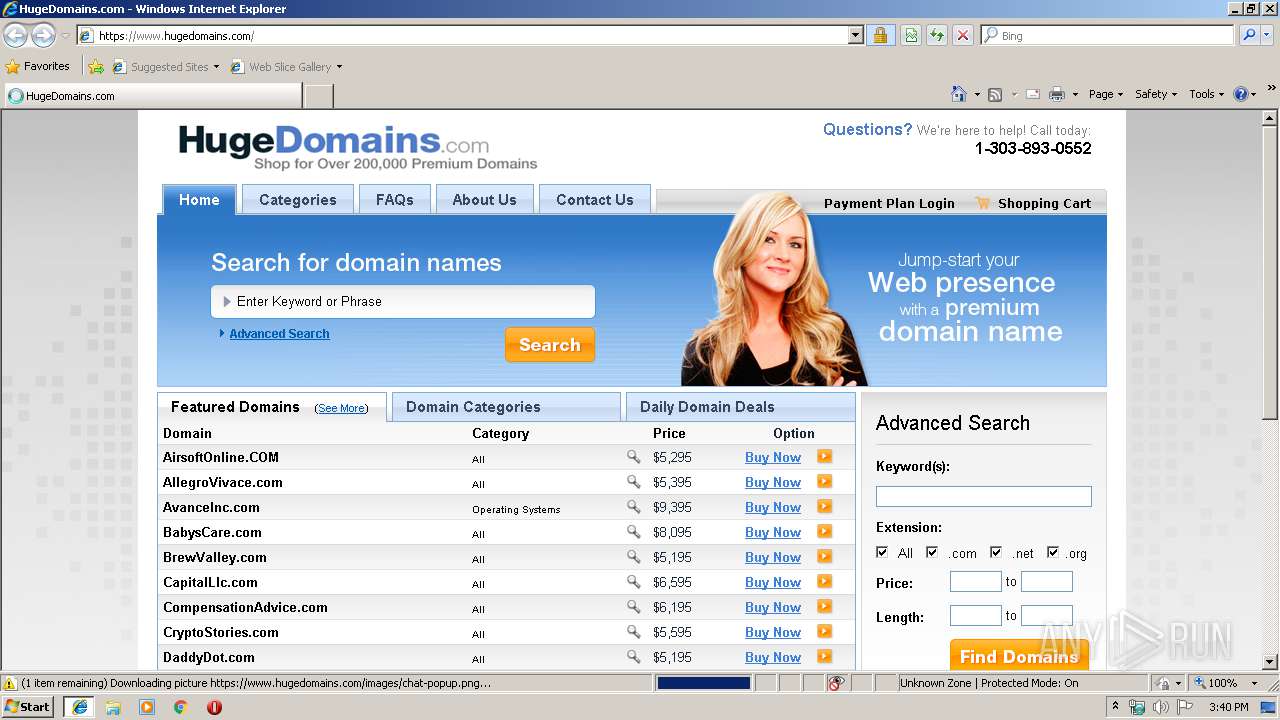Viewport: 1280px width, 720px height.
Task: Click orange arrow icon for CryptoStories.com
Action: coord(824,631)
